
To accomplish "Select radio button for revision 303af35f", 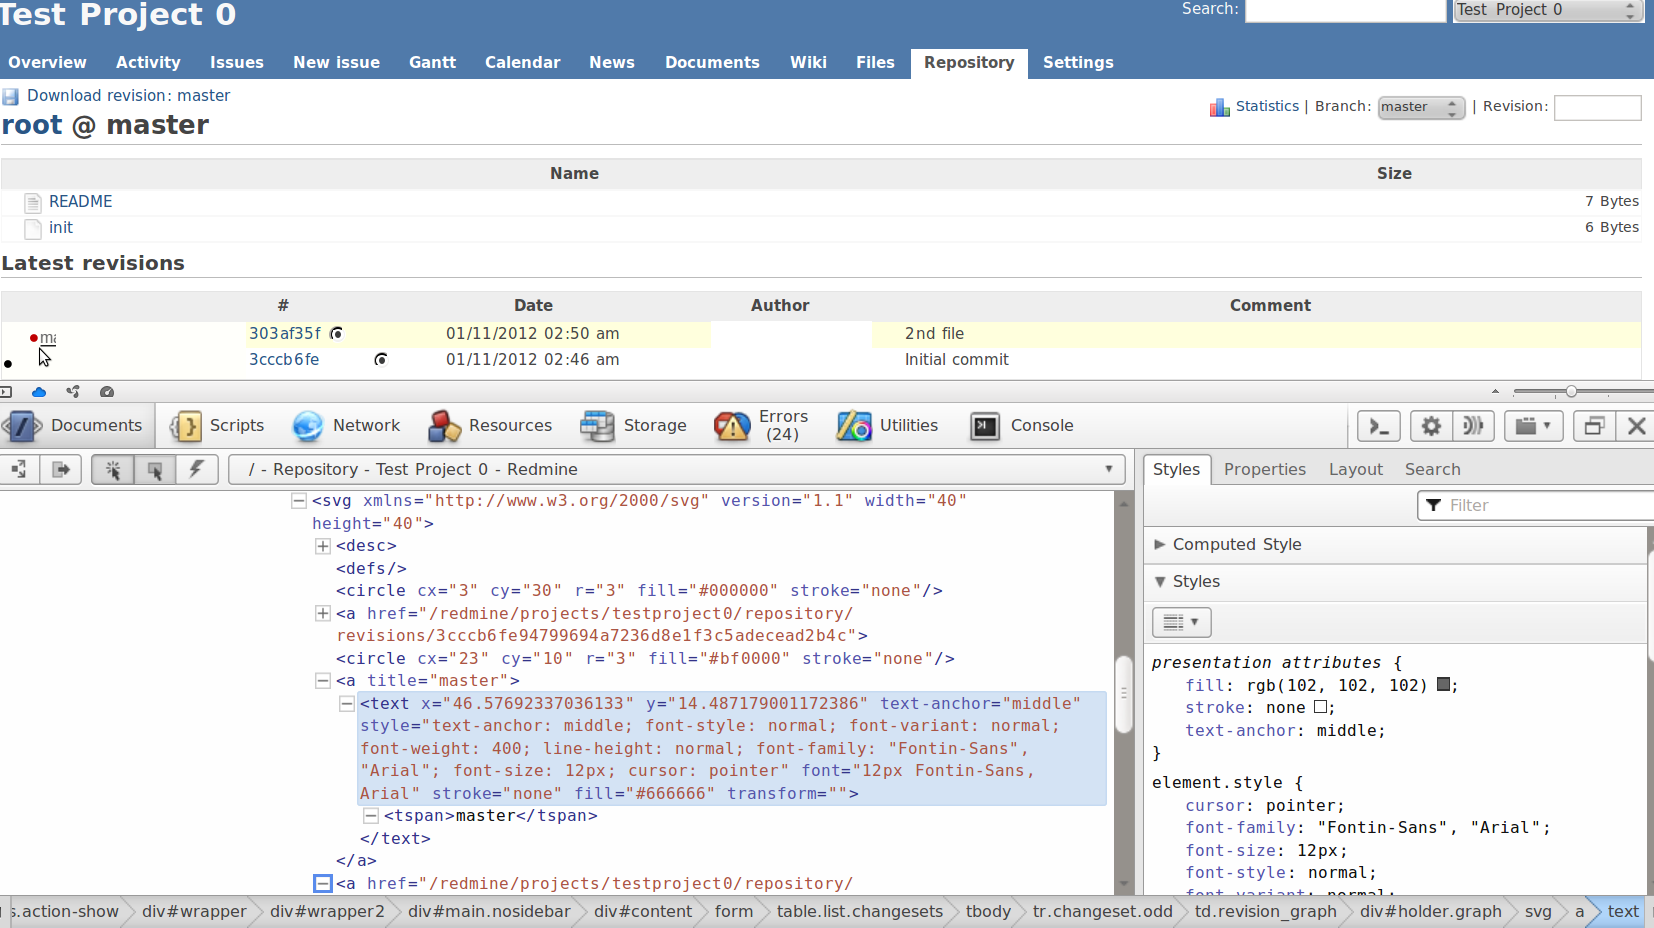I will [x=336, y=333].
